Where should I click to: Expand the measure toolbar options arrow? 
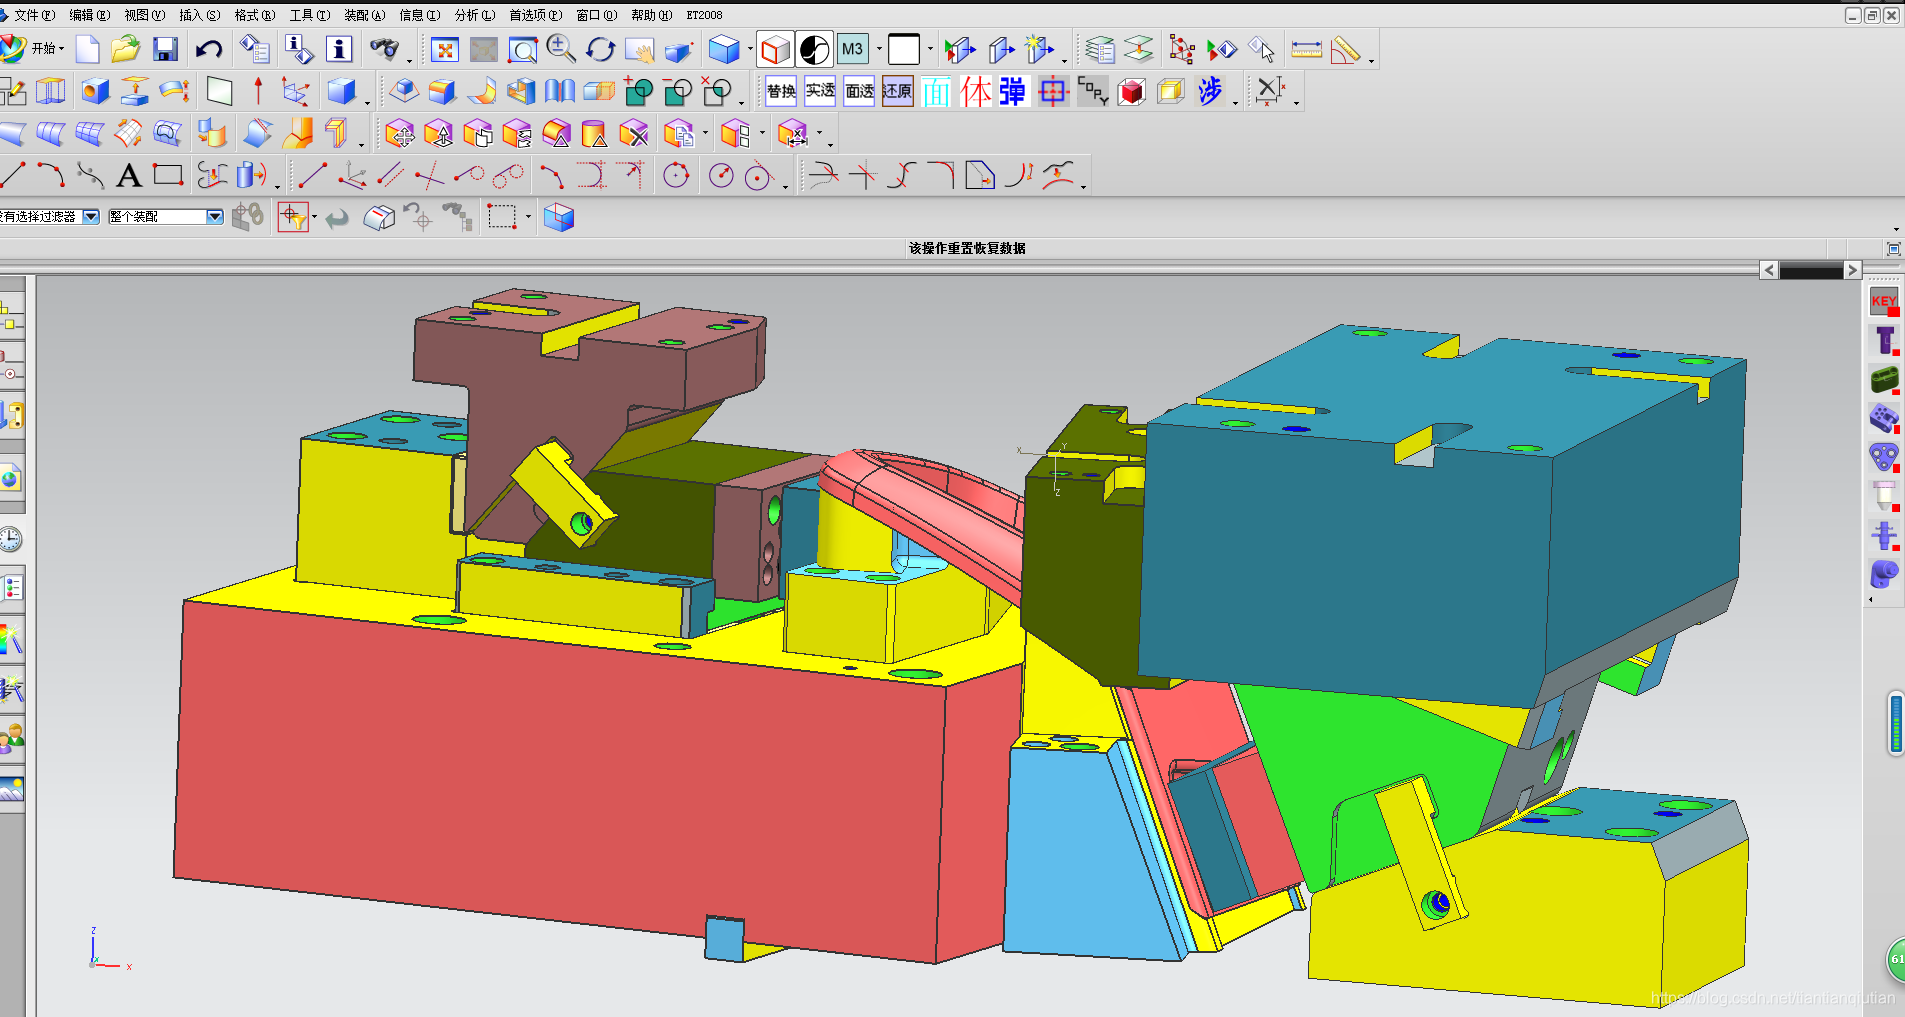pos(1371,60)
